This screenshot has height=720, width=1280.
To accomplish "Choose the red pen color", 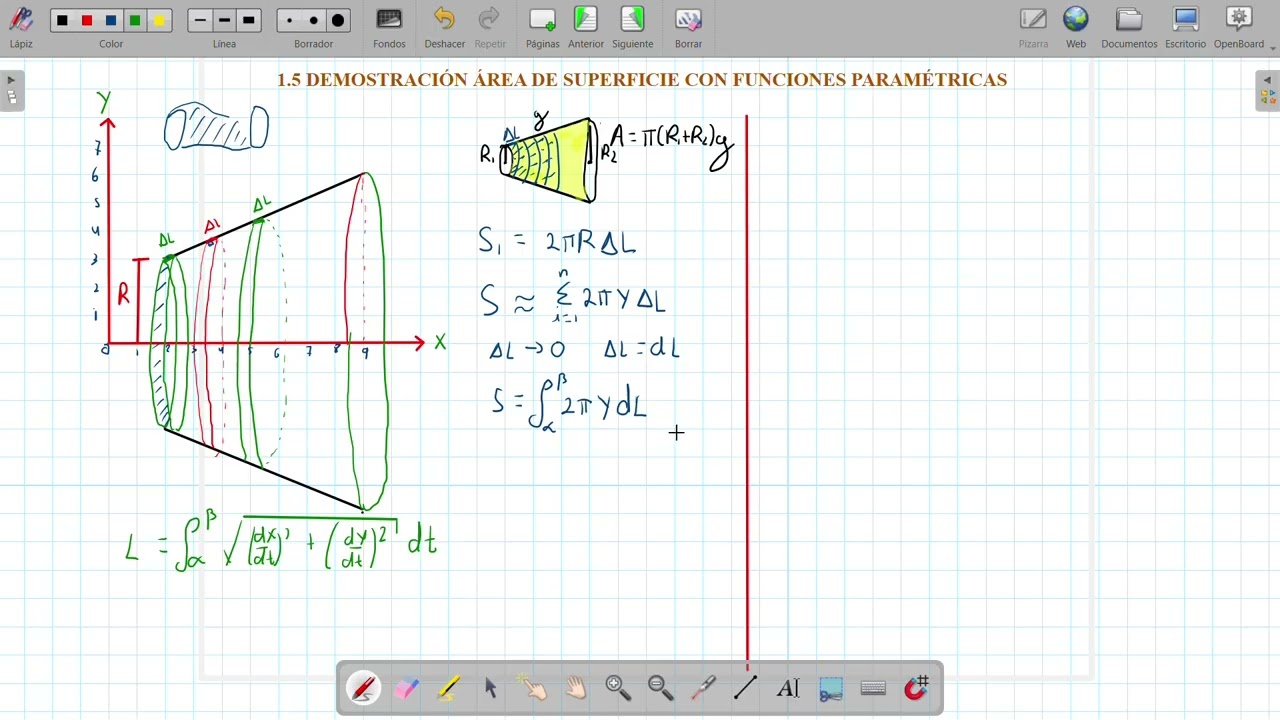I will tap(87, 20).
